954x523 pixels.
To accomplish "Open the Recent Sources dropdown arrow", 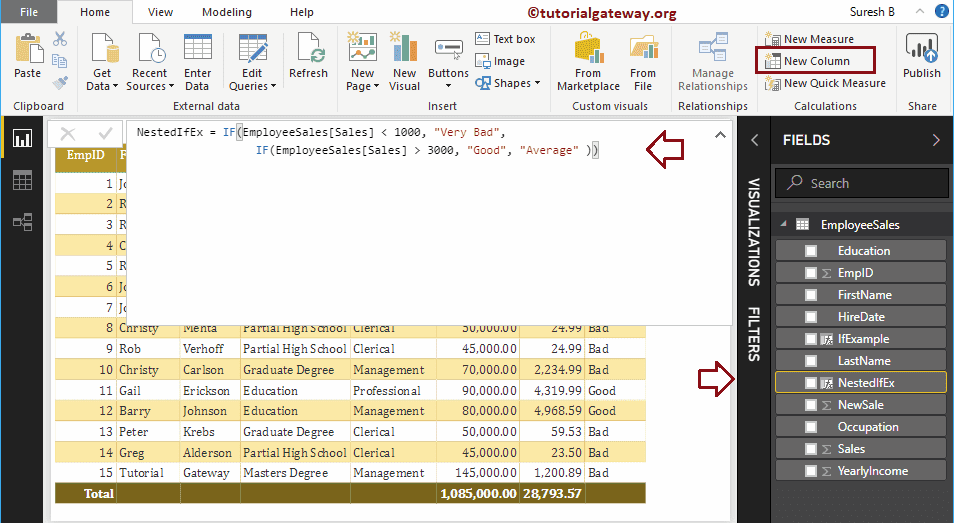I will tap(171, 86).
